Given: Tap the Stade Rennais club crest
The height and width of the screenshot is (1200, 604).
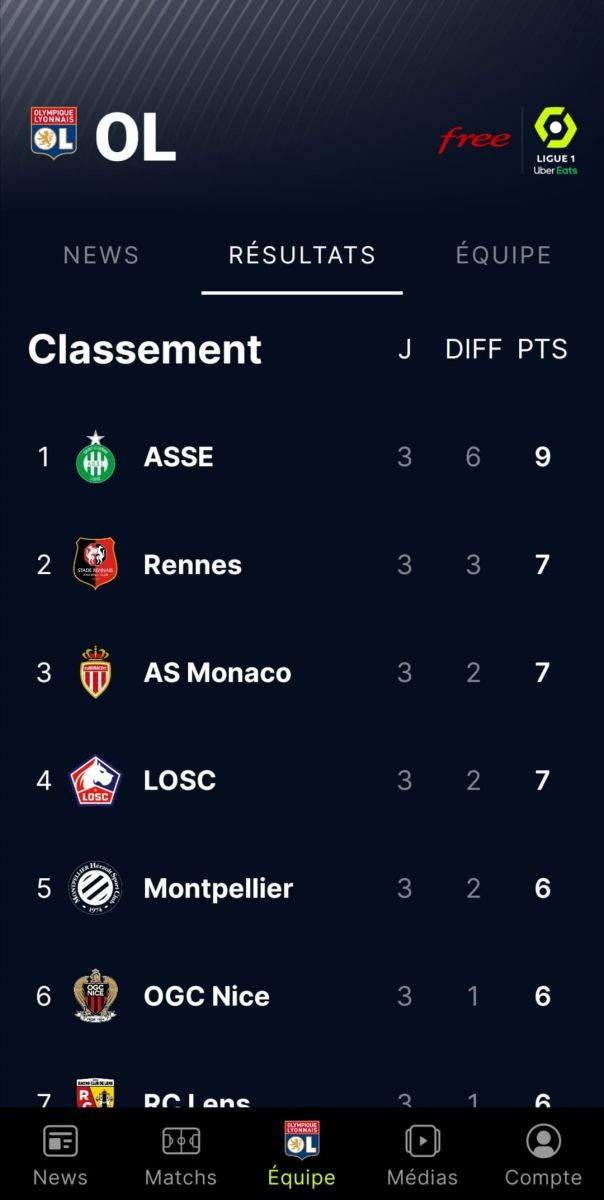Looking at the screenshot, I should [96, 564].
